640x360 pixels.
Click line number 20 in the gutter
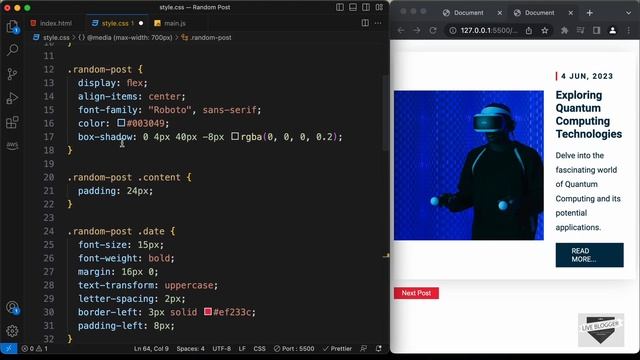49,177
